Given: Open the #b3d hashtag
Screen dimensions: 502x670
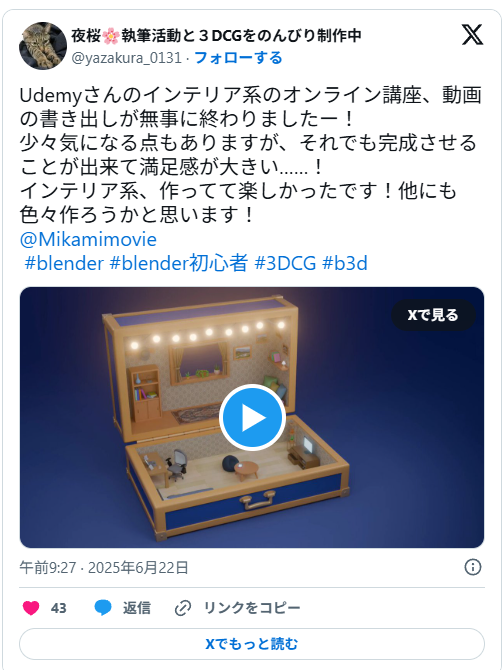Looking at the screenshot, I should [344, 263].
